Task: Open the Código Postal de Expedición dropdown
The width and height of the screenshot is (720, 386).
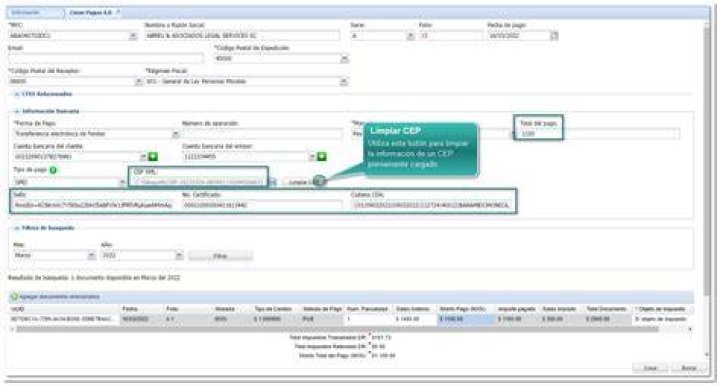Action: pyautogui.click(x=344, y=59)
